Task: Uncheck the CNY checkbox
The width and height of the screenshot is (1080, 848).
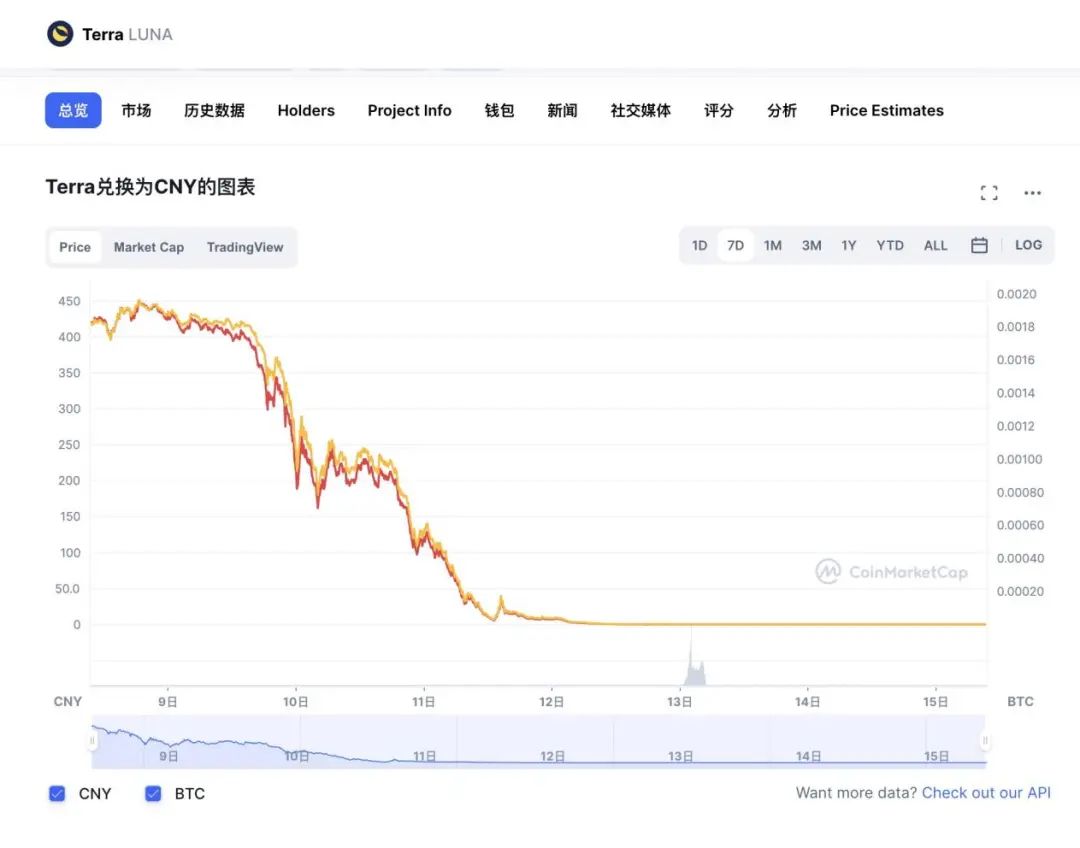Action: pyautogui.click(x=57, y=793)
